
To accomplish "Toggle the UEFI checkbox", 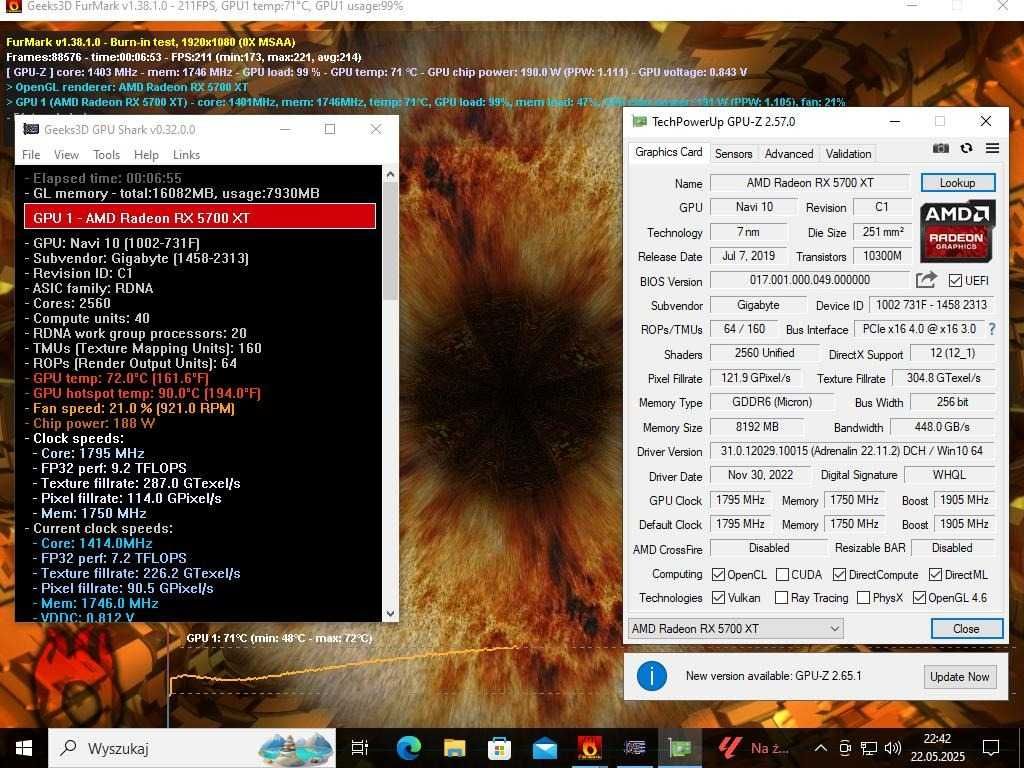I will point(955,281).
